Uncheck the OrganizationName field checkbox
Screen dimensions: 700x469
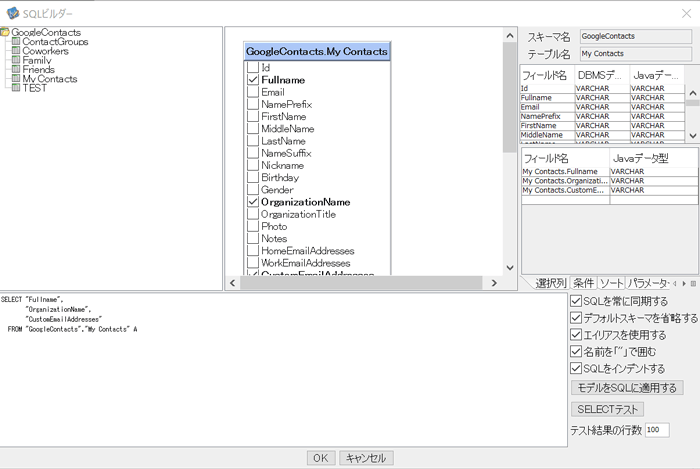253,202
